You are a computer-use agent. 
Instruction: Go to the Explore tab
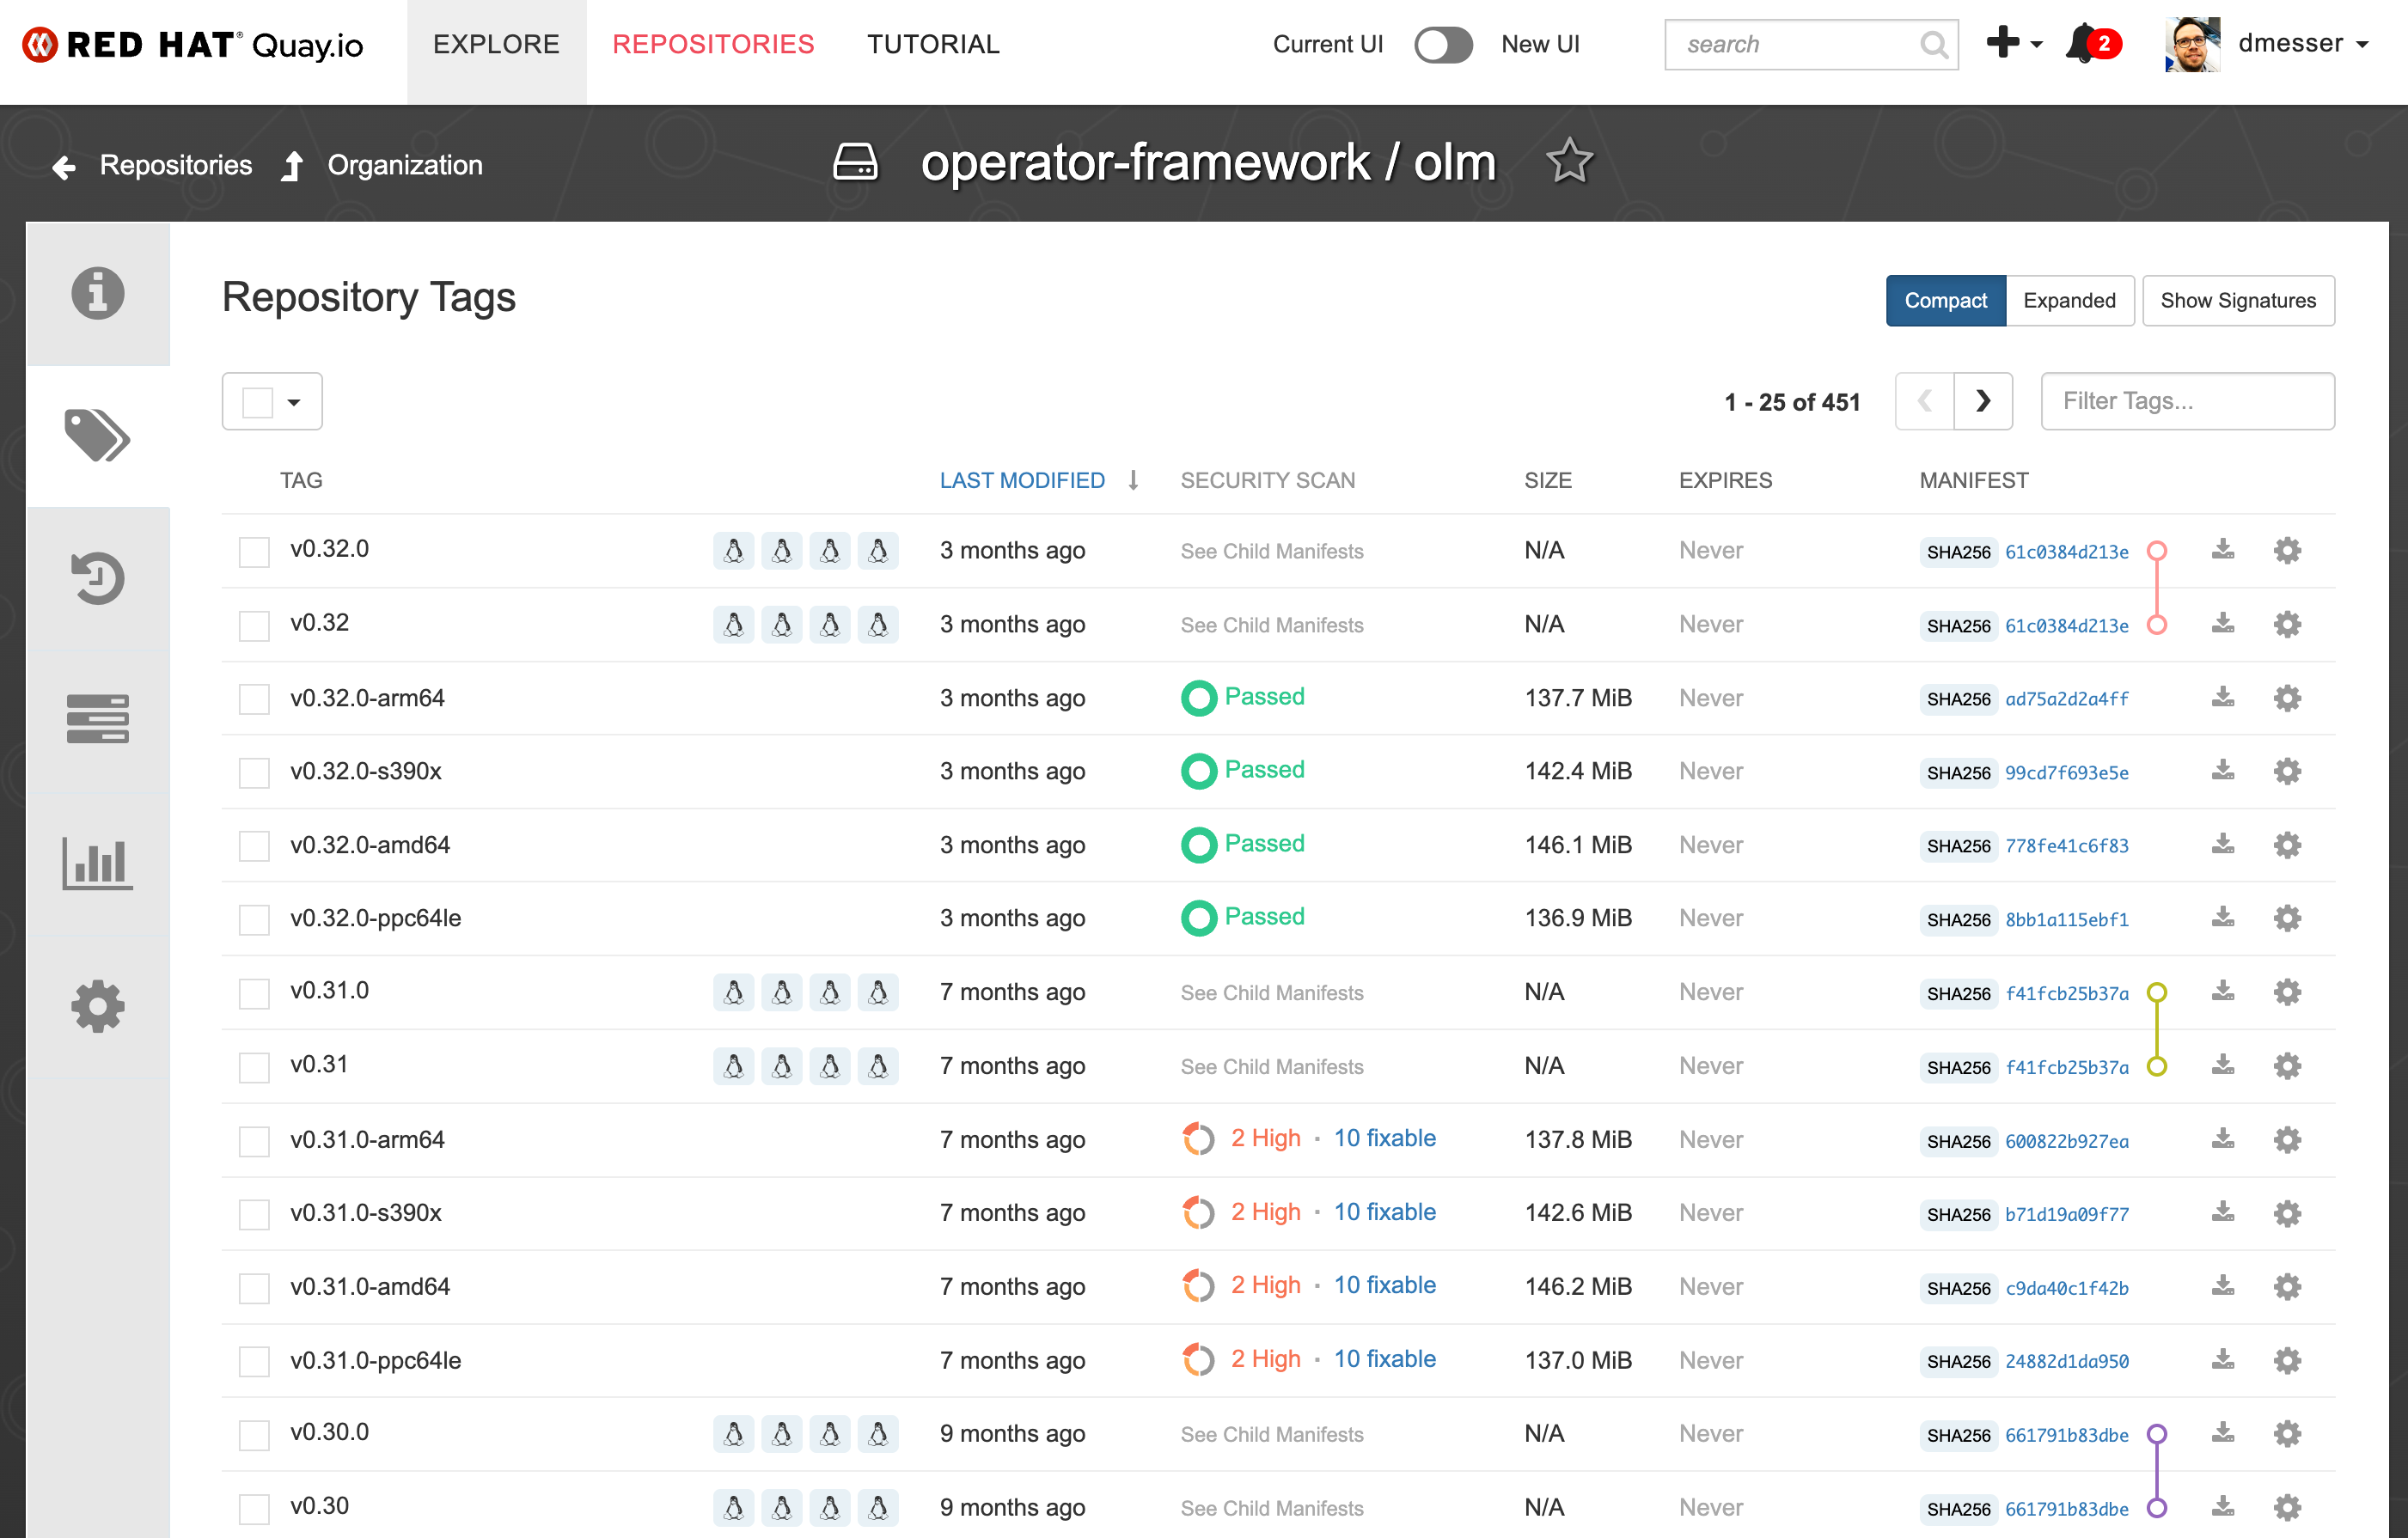tap(496, 44)
